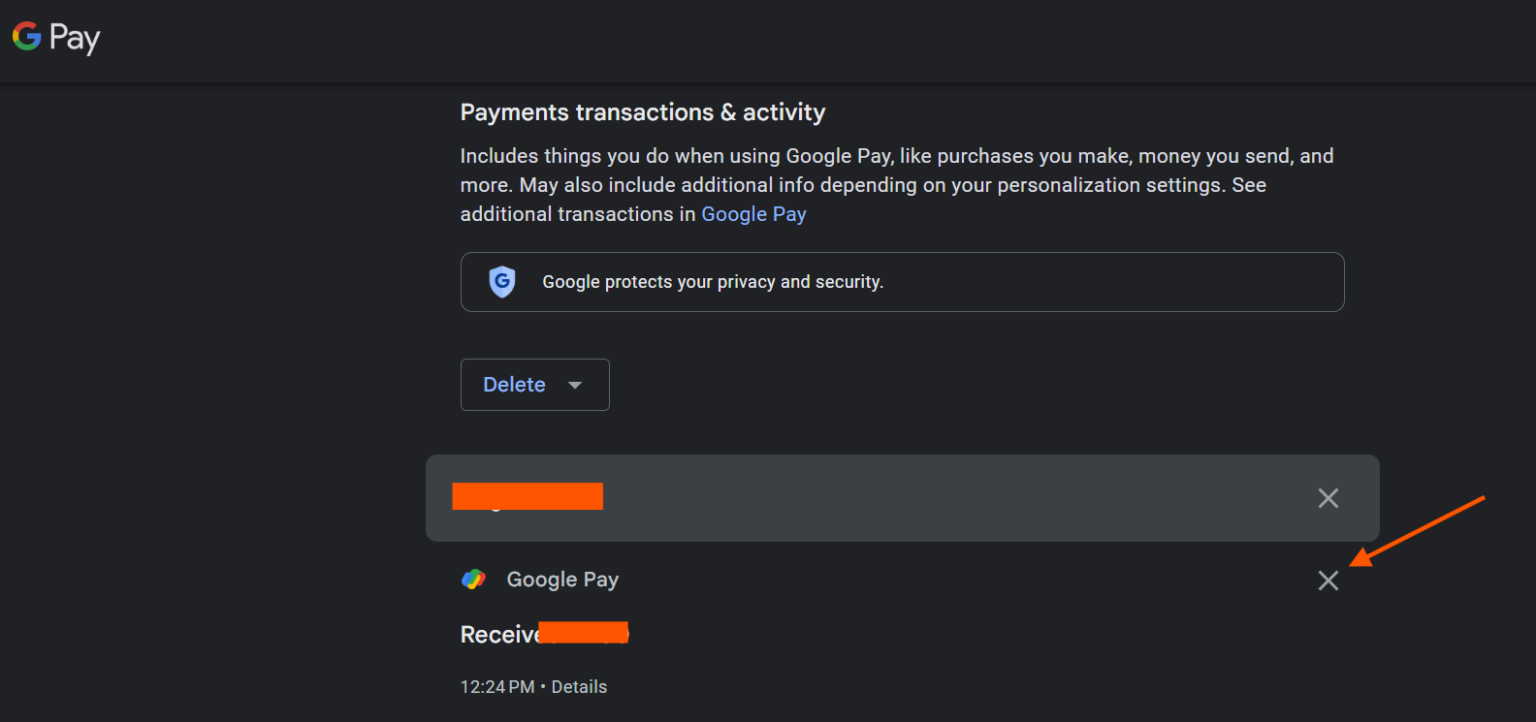Image resolution: width=1536 pixels, height=722 pixels.
Task: Click the Details link under the transaction
Action: pyautogui.click(x=579, y=686)
